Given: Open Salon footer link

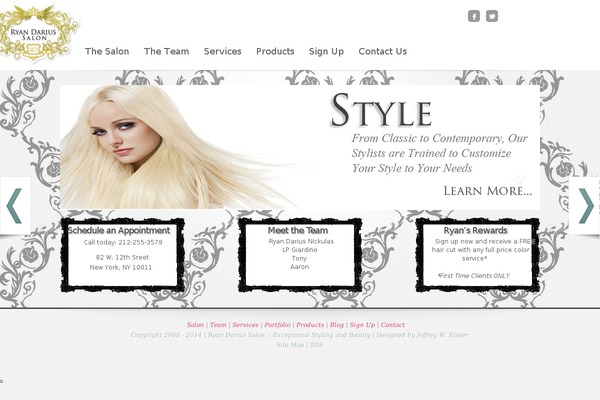Looking at the screenshot, I should (x=195, y=325).
